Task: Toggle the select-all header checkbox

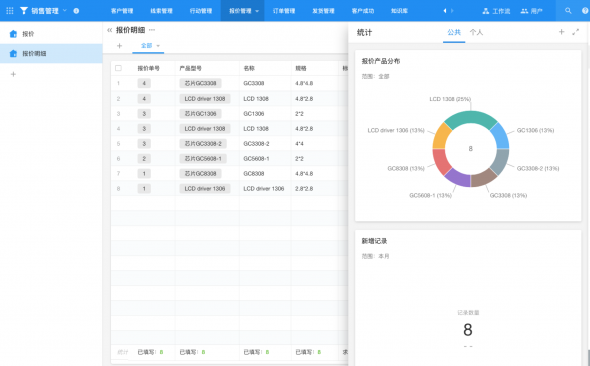Action: [118, 68]
